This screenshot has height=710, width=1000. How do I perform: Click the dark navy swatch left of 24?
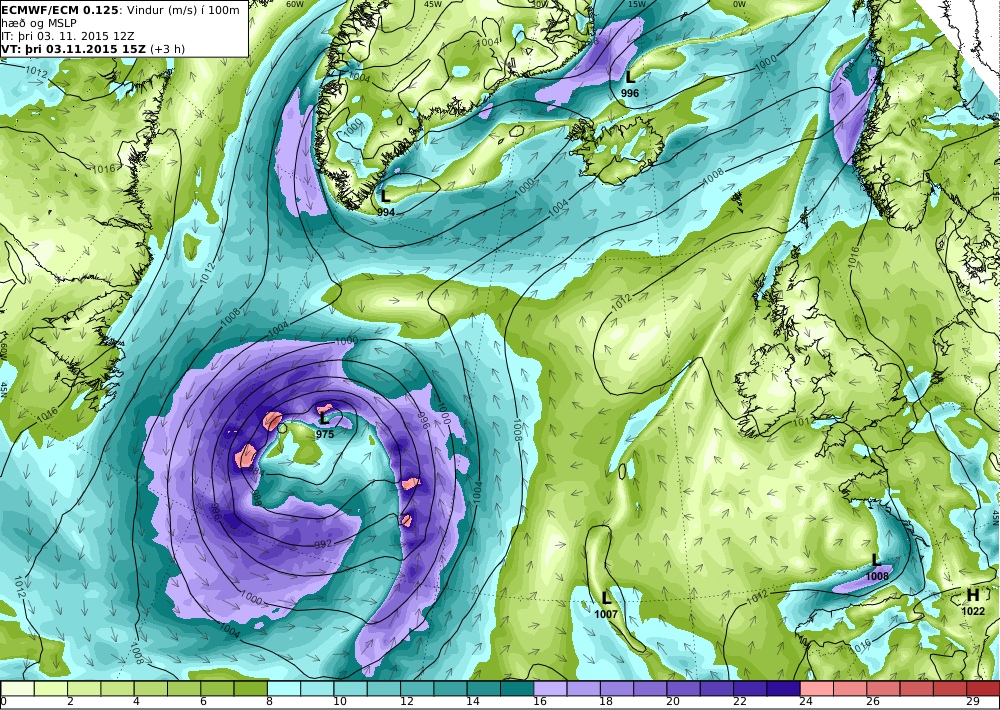783,688
